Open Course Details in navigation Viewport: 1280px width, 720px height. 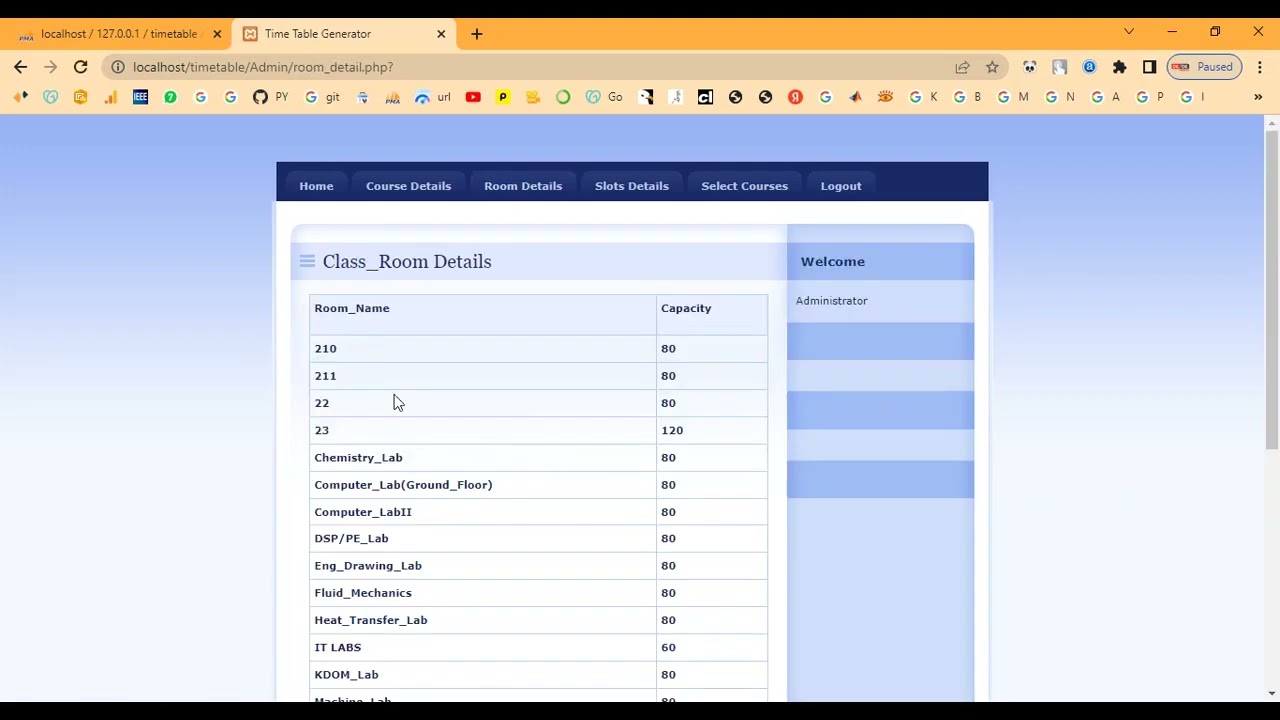408,186
